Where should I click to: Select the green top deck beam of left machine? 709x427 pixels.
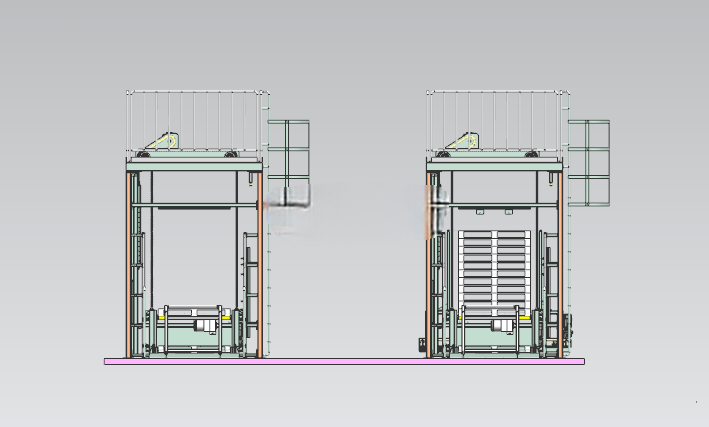pos(194,165)
